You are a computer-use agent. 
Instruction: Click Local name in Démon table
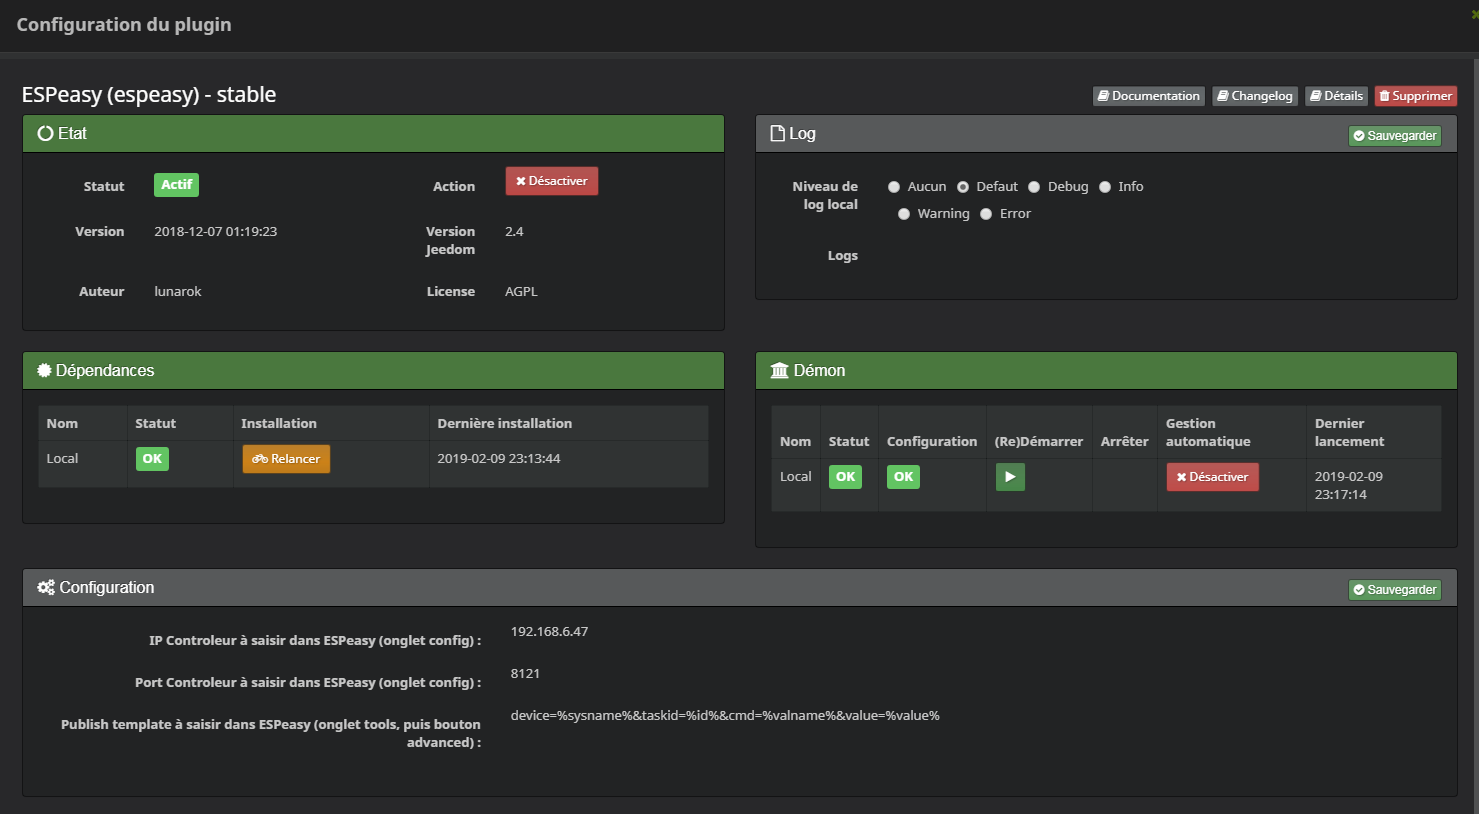tap(796, 477)
